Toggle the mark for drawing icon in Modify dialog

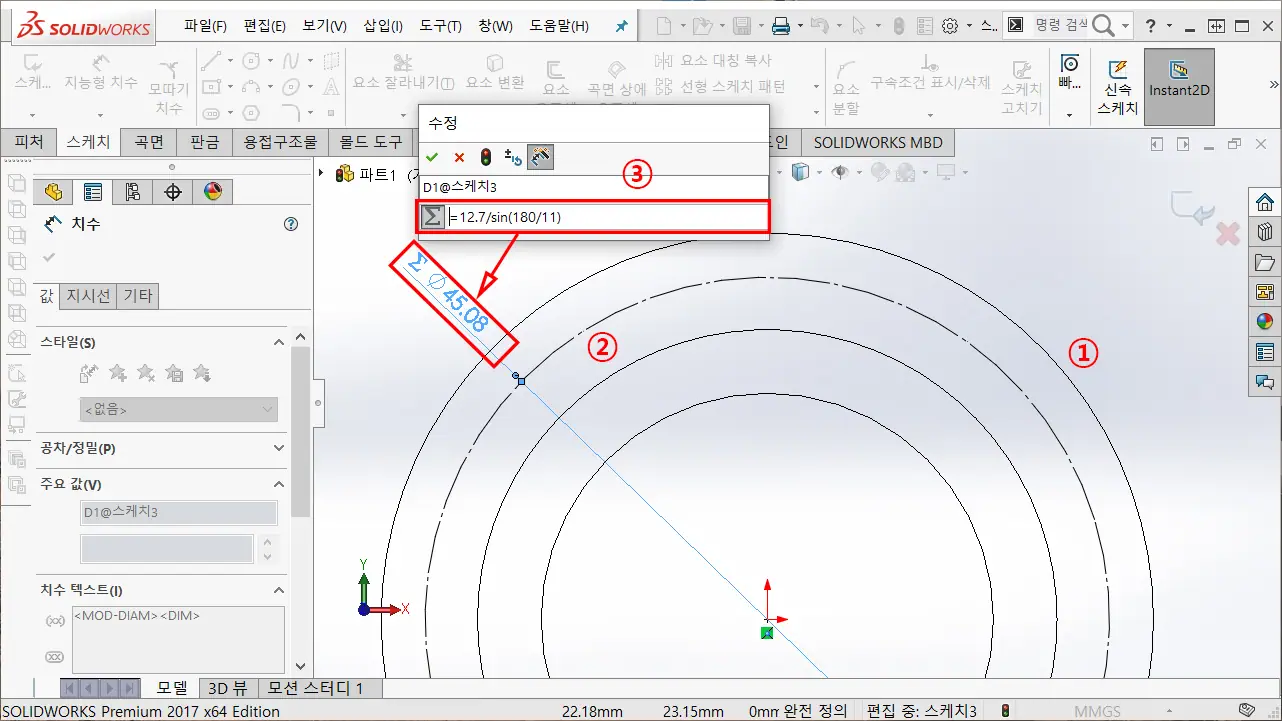[540, 157]
